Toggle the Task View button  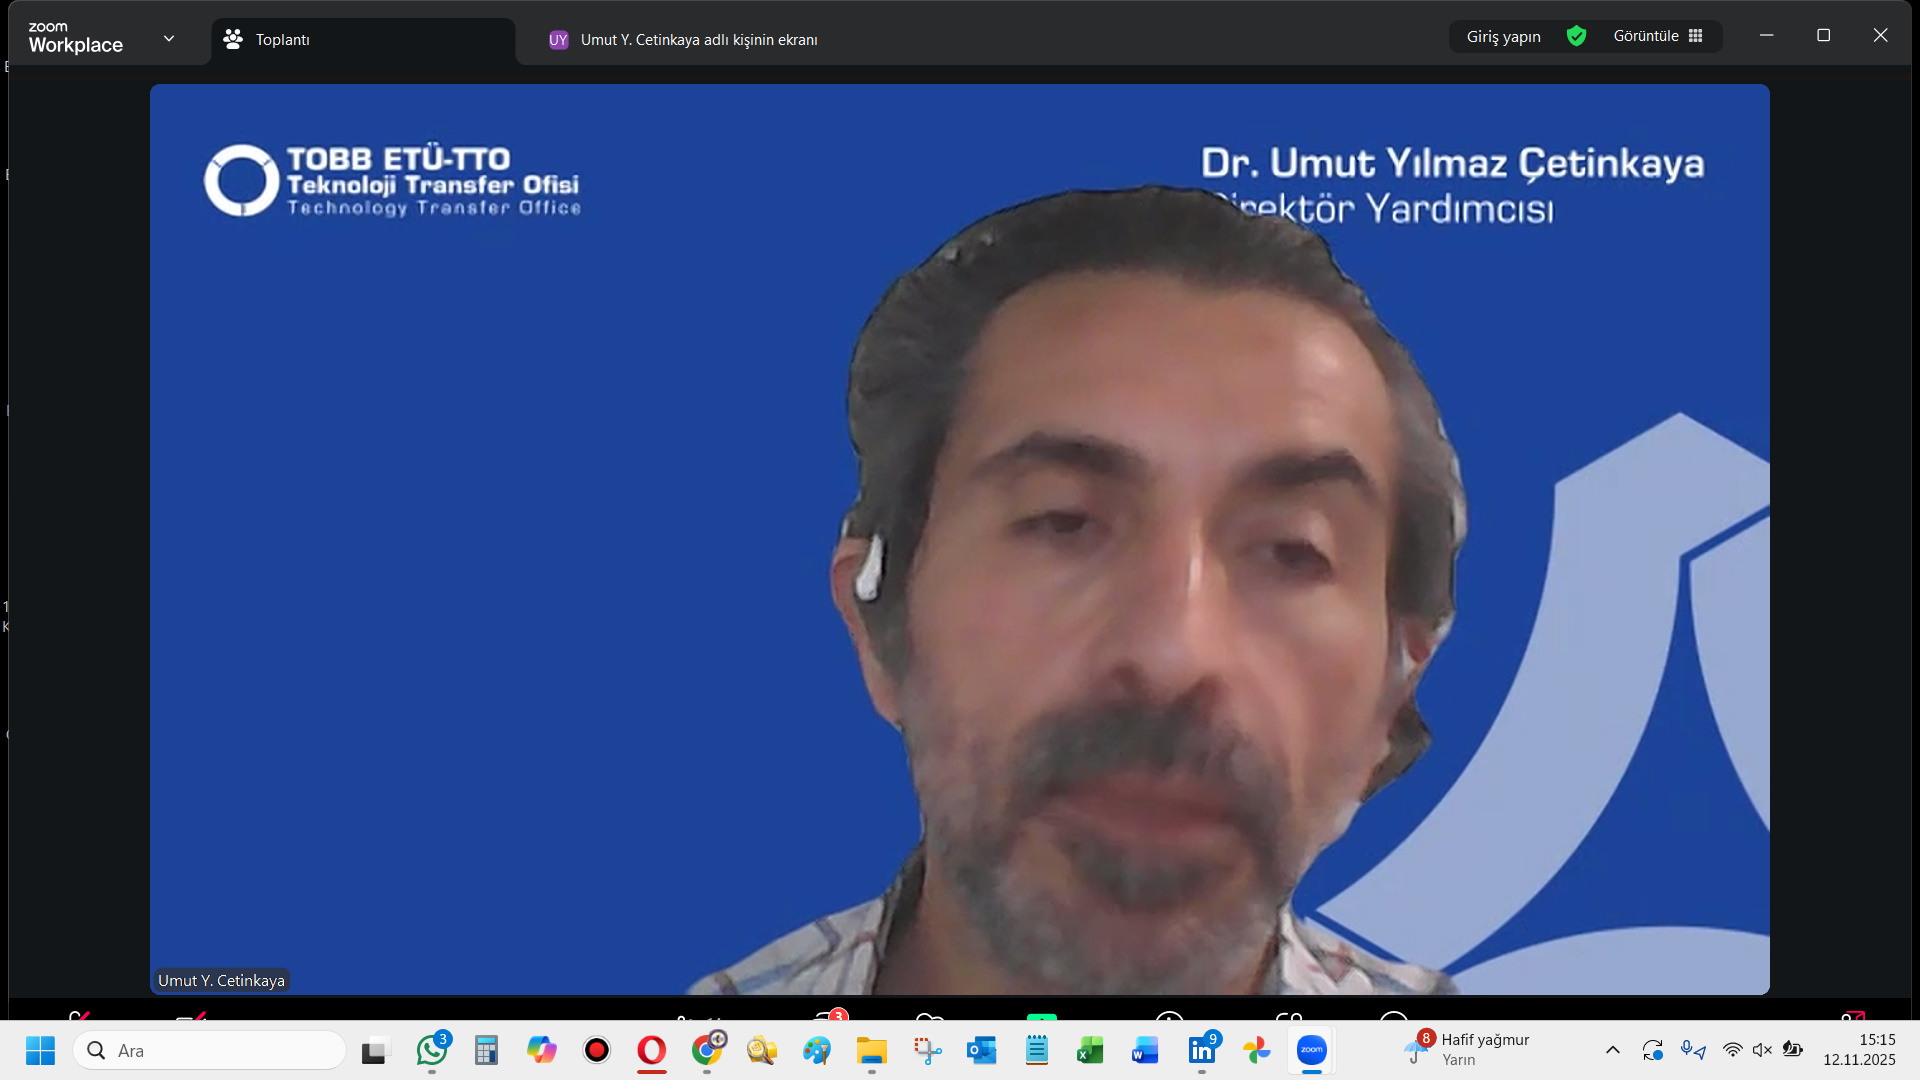point(373,1051)
